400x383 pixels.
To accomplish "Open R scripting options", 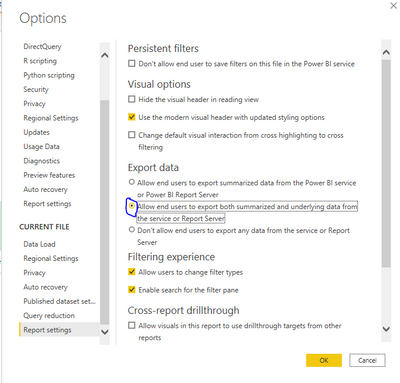I will [40, 61].
